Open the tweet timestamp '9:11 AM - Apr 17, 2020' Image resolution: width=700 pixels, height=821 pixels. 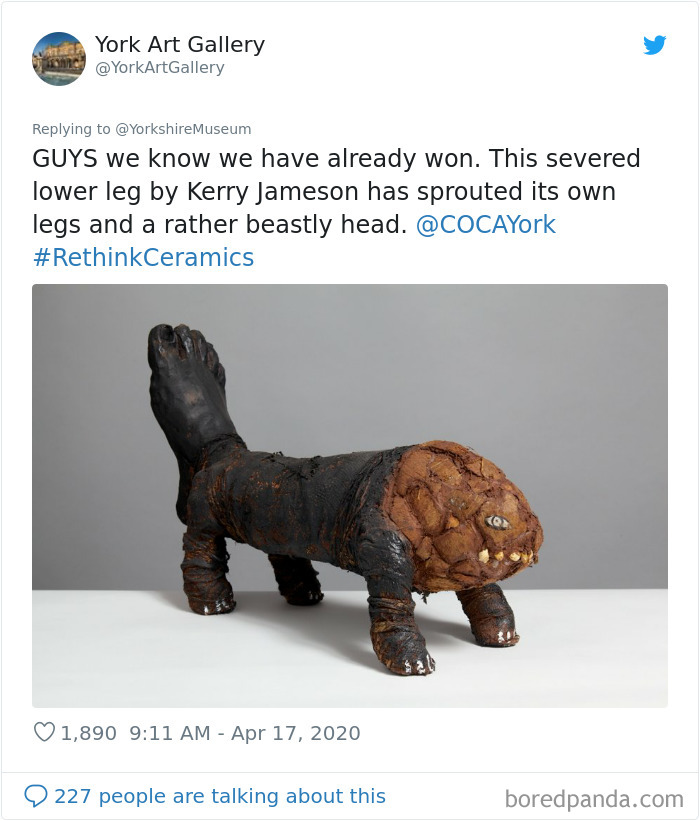point(246,733)
